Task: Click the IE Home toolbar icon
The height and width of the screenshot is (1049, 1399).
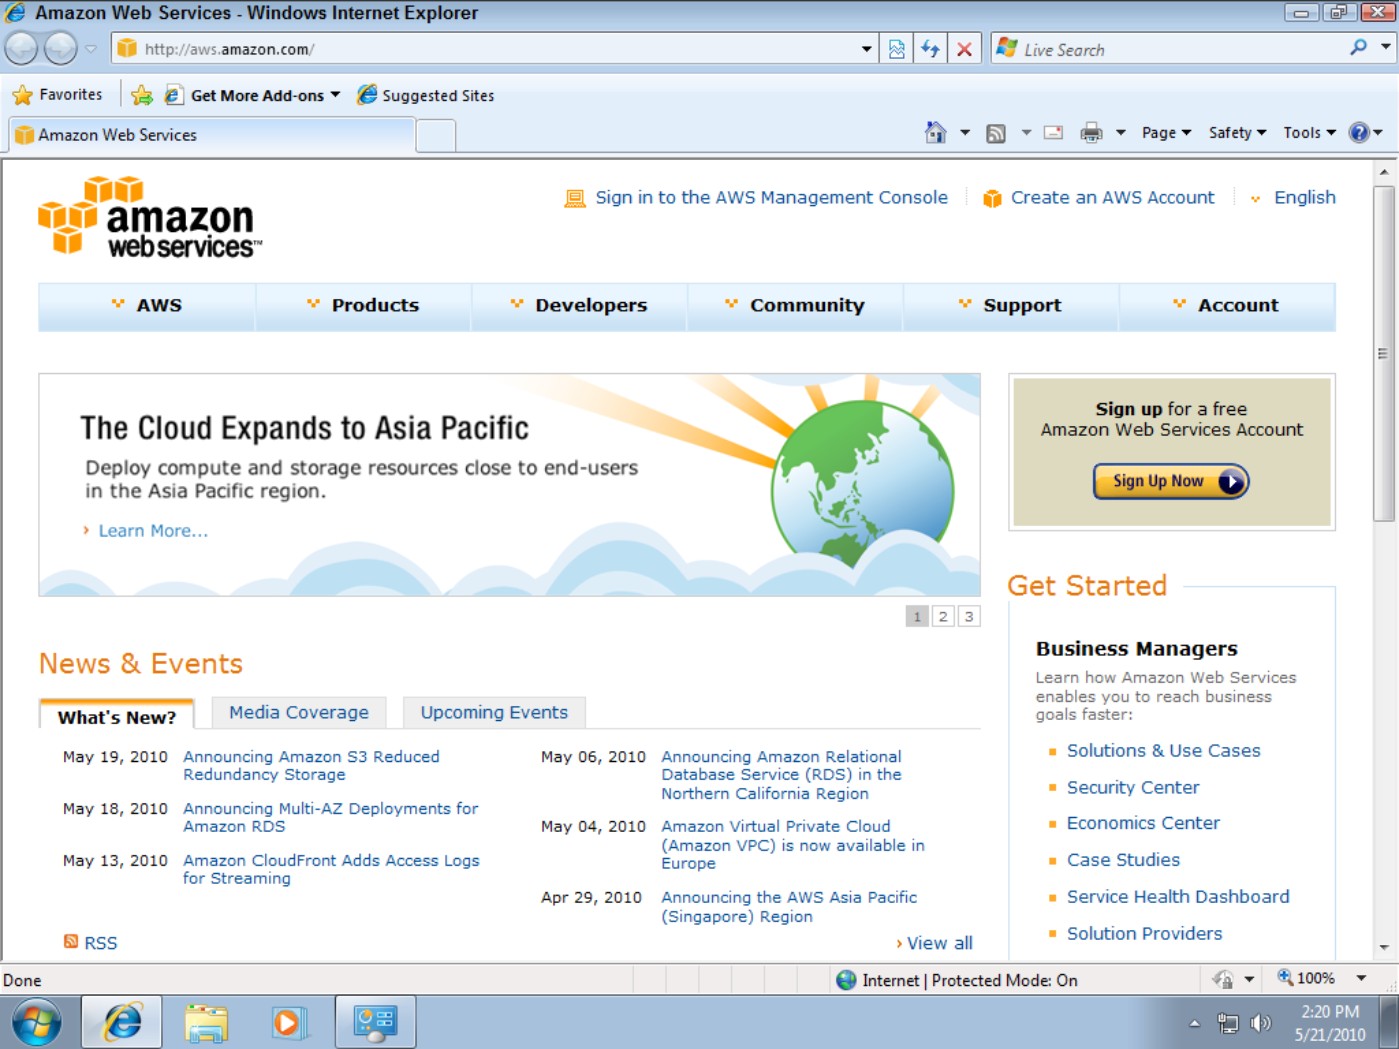Action: [x=935, y=133]
